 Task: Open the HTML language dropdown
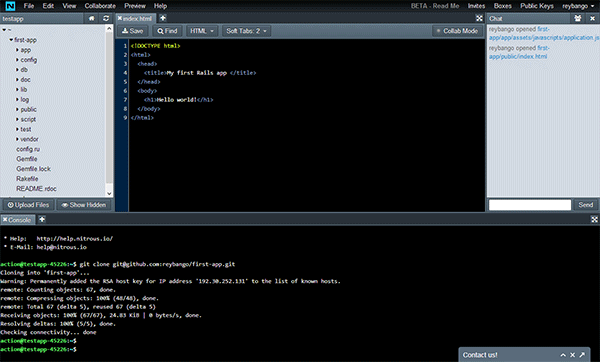(202, 31)
